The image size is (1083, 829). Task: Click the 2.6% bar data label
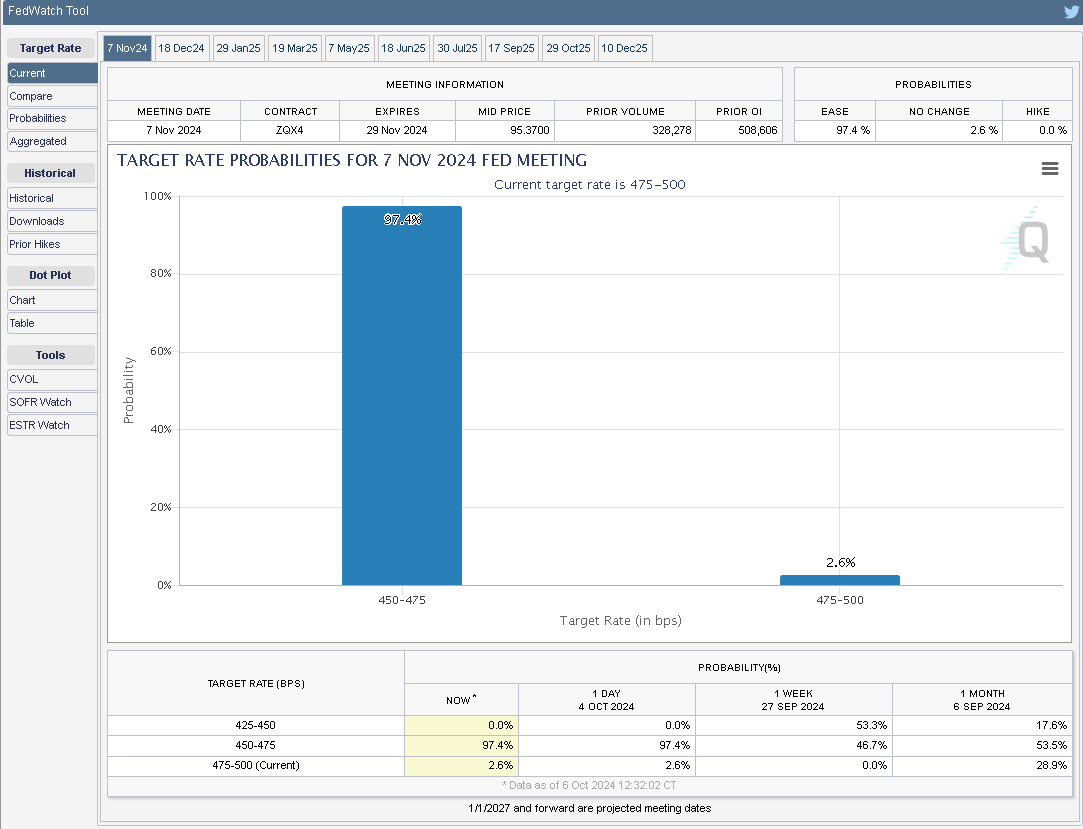coord(841,562)
